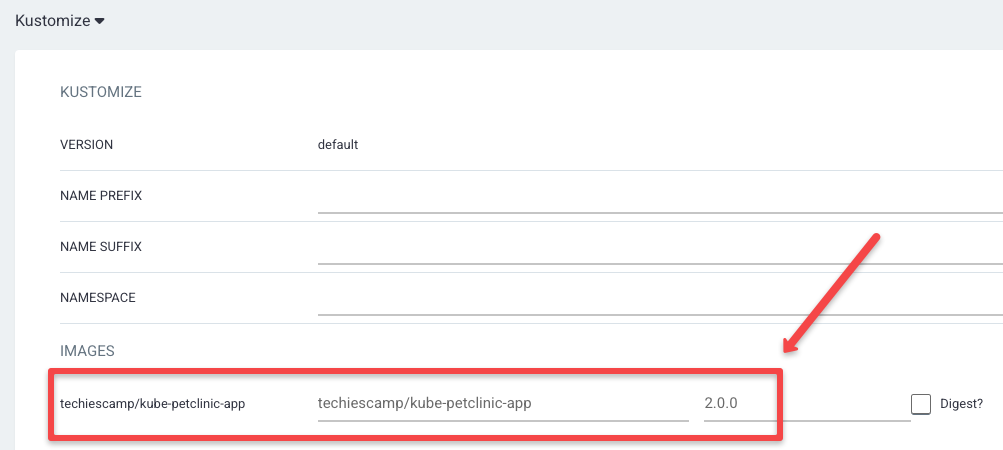The width and height of the screenshot is (1003, 450).
Task: Open the default version value
Action: [338, 144]
